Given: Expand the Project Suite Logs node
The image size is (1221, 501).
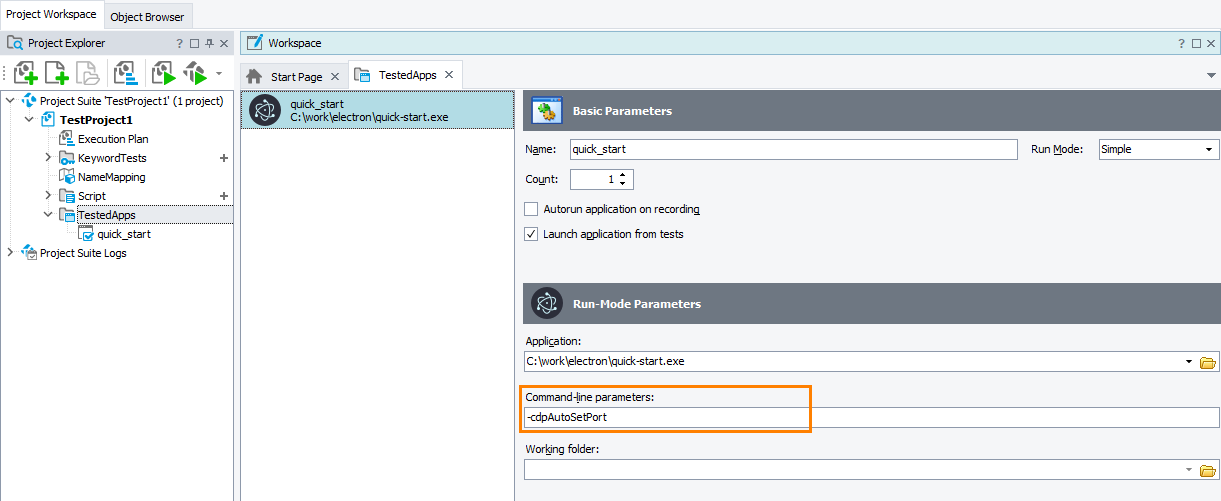Looking at the screenshot, I should click(10, 253).
